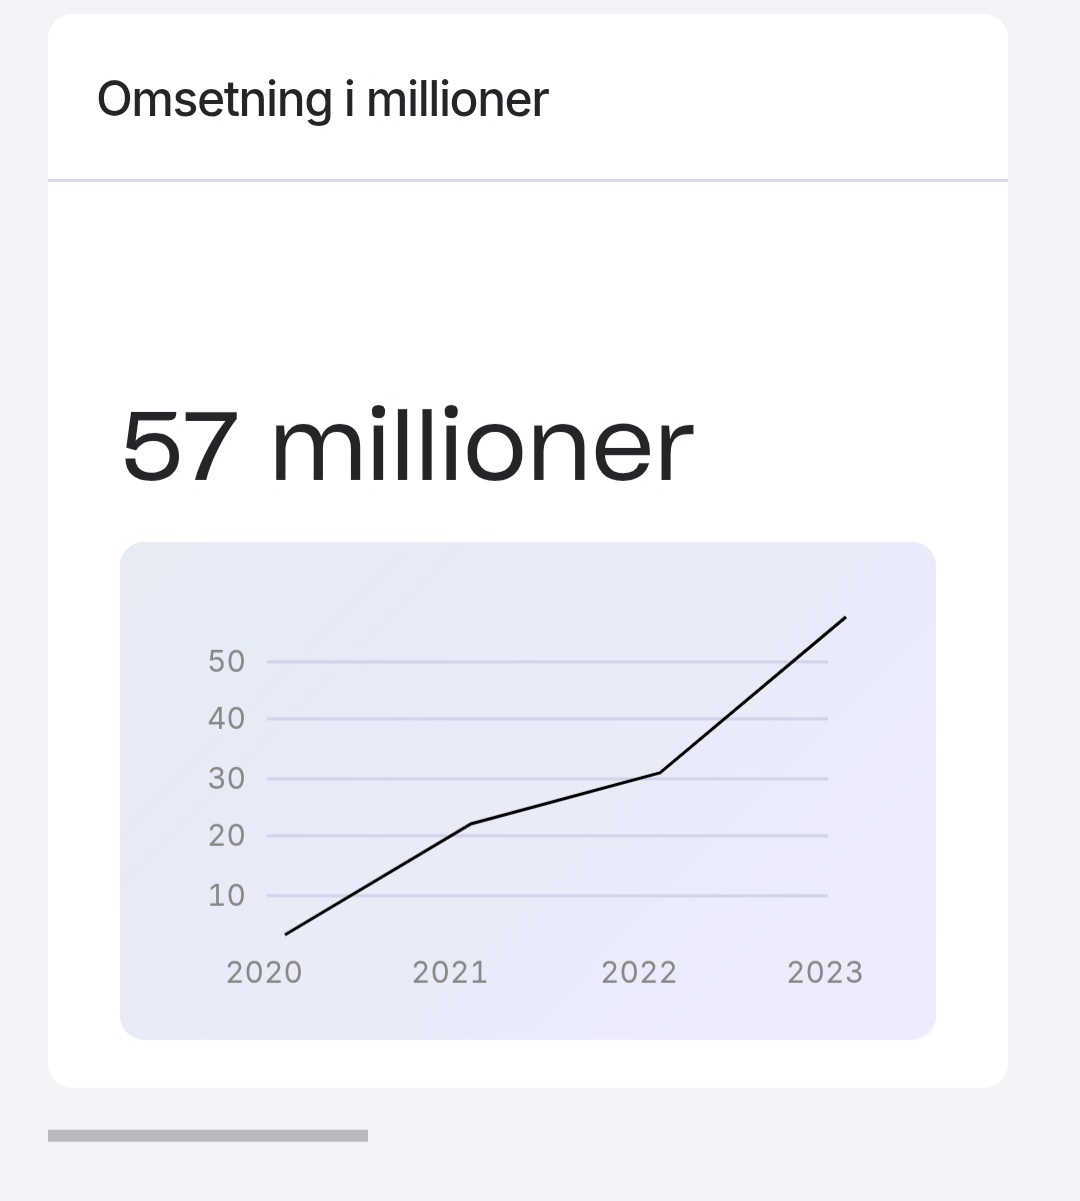Click the '57 millioner' headline figure
Image resolution: width=1080 pixels, height=1201 pixels.
point(407,445)
